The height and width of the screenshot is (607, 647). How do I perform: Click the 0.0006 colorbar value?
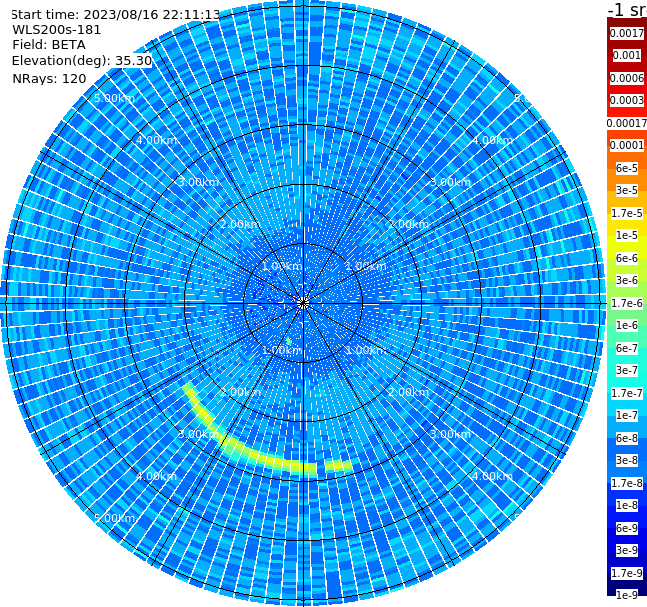point(627,78)
